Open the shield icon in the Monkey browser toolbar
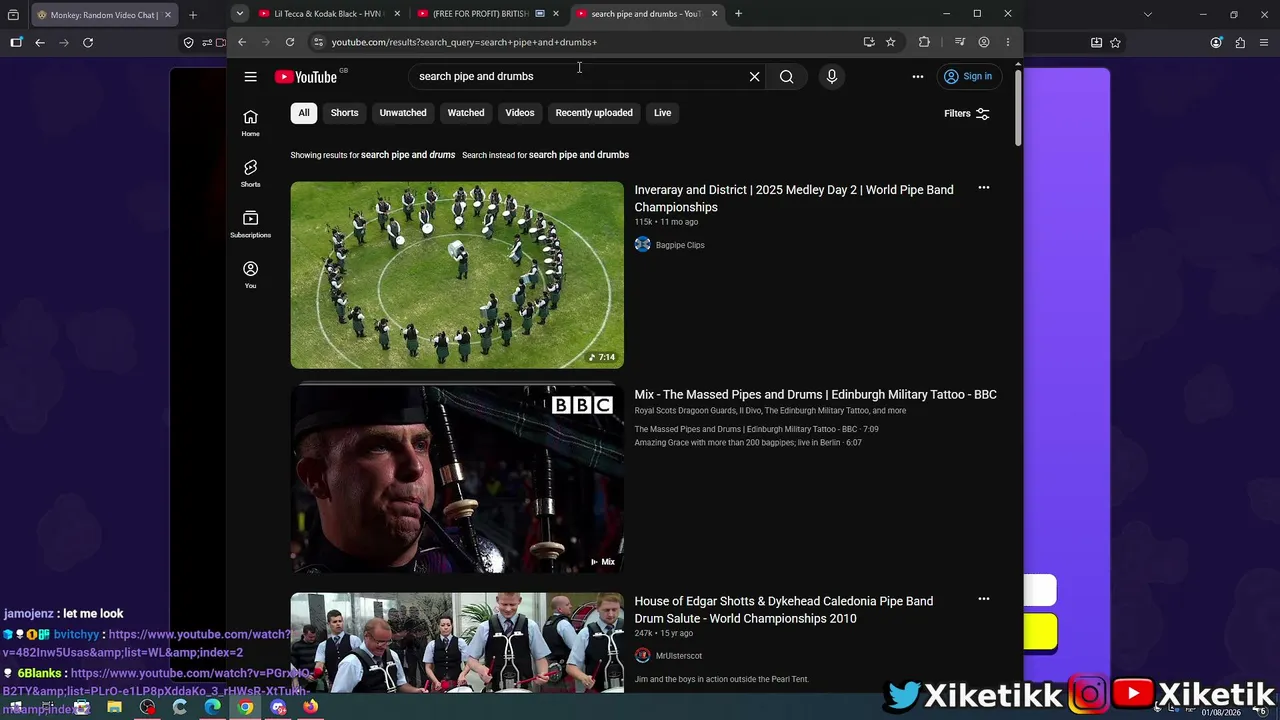The height and width of the screenshot is (720, 1280). point(188,43)
